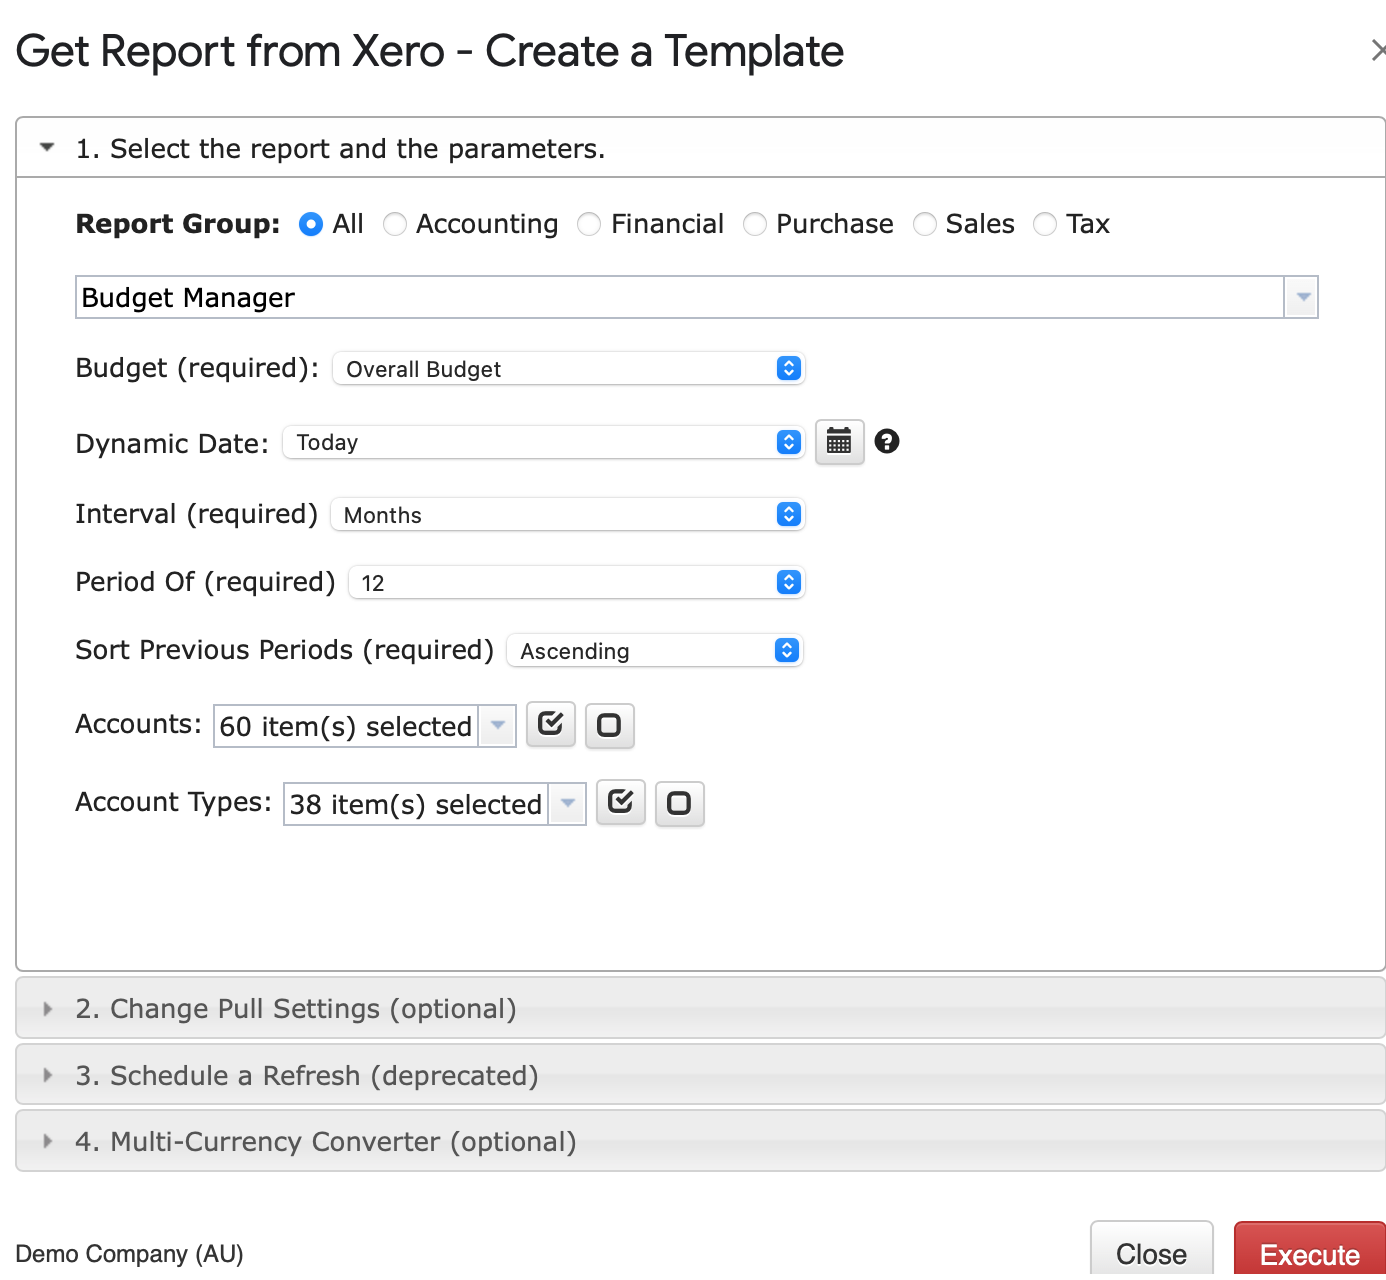
Task: Close the dialog with the X icon
Action: (1378, 50)
